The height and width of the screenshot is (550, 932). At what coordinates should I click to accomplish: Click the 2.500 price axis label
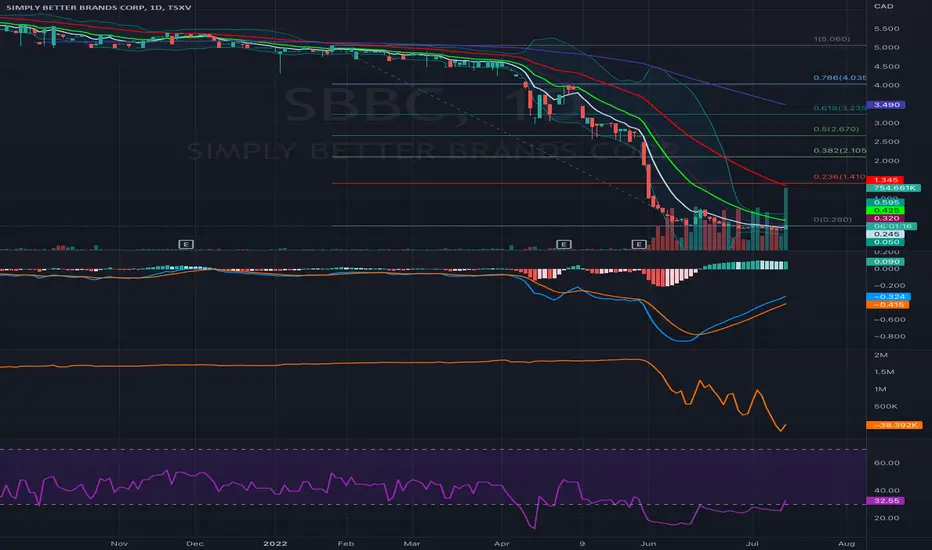pyautogui.click(x=886, y=142)
